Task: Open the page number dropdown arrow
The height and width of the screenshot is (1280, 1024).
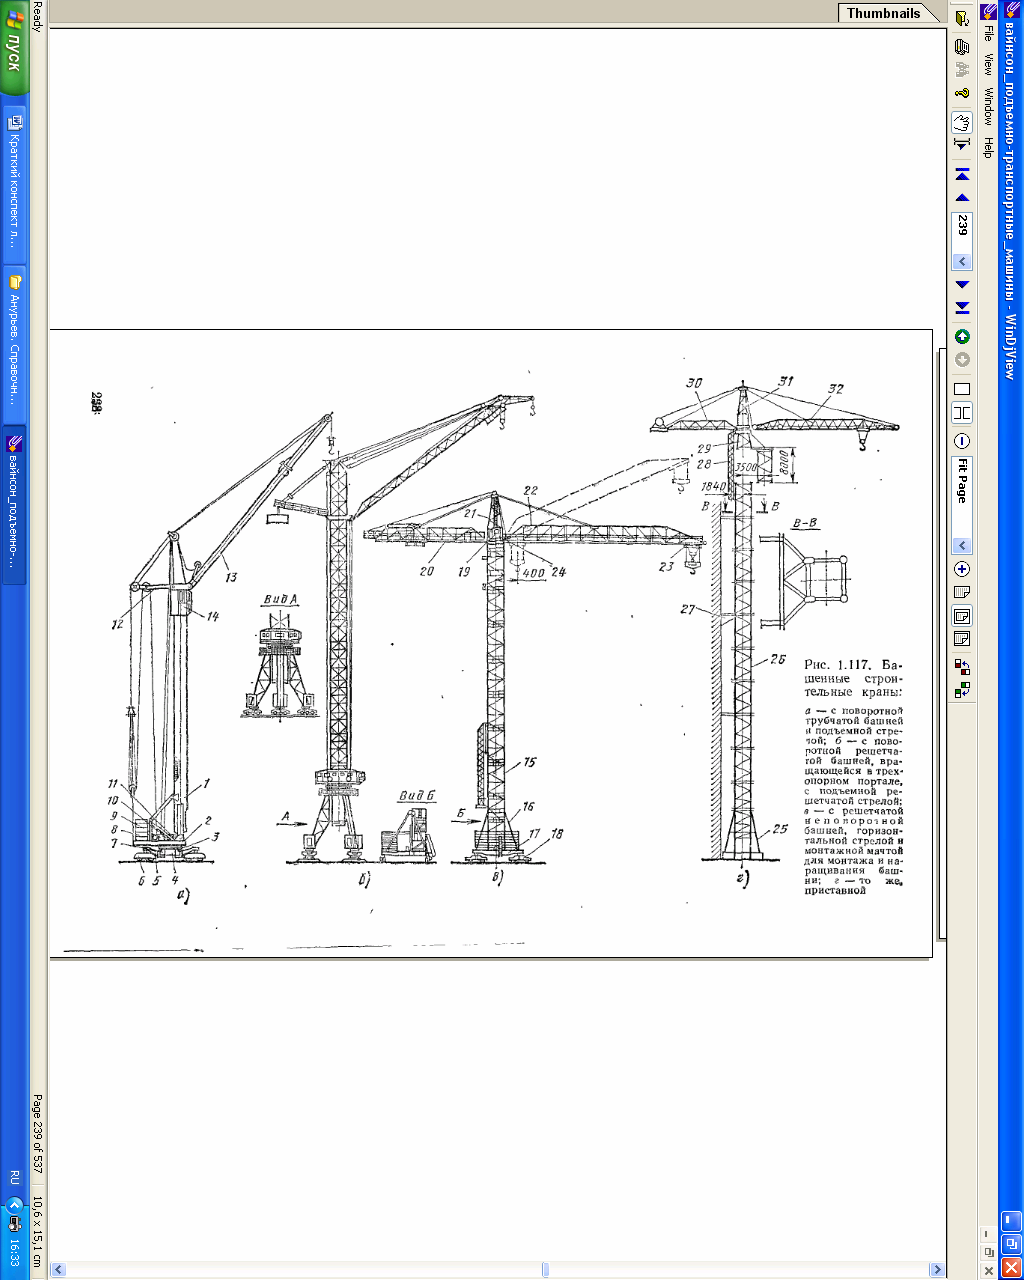Action: click(962, 262)
